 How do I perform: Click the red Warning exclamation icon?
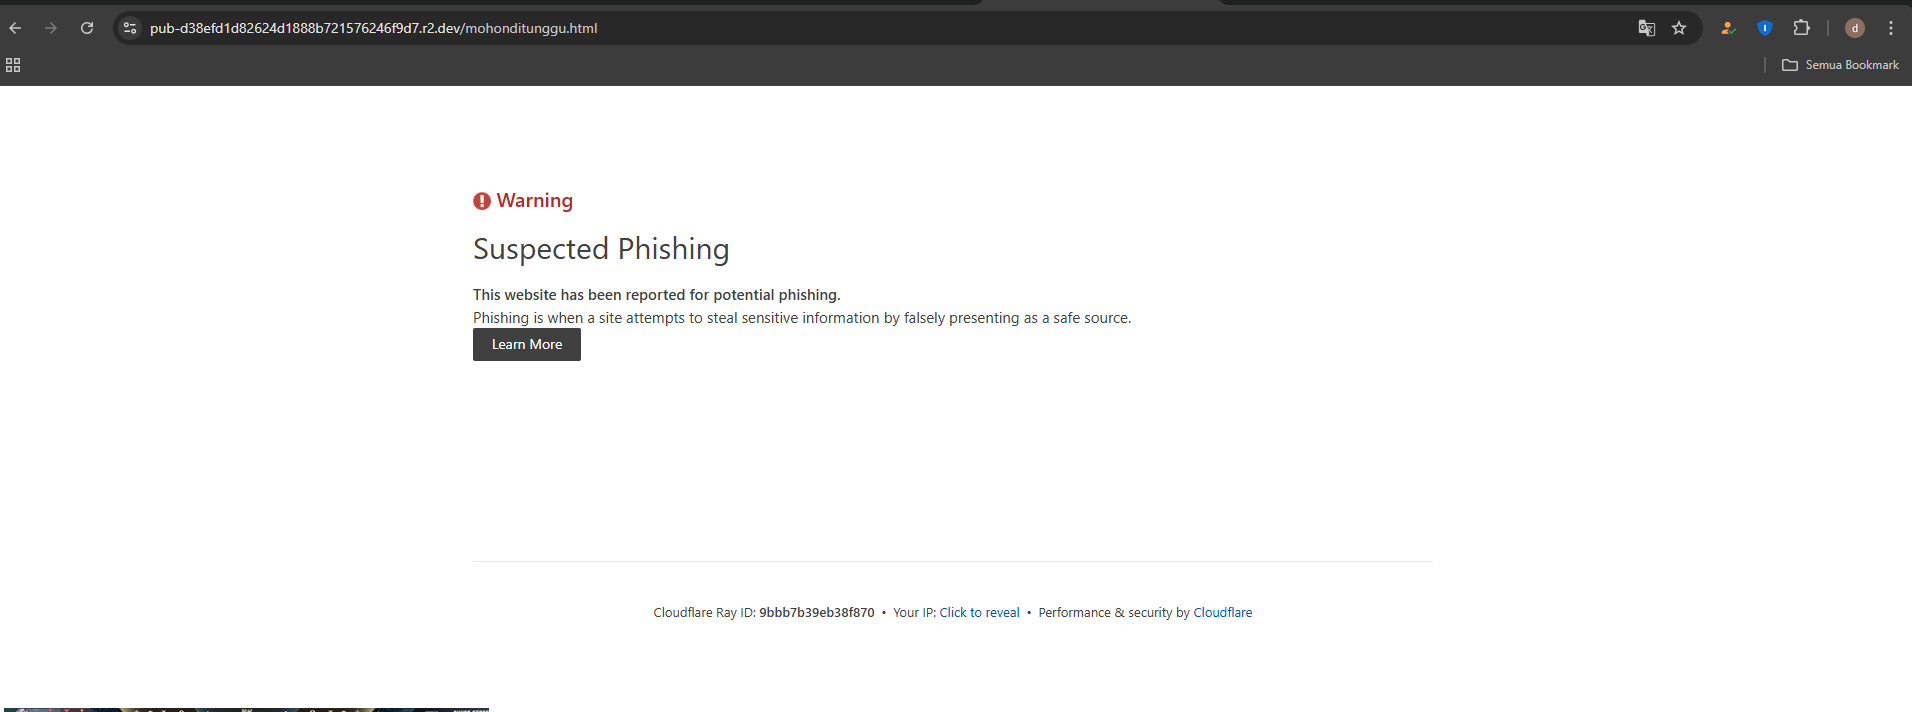482,201
